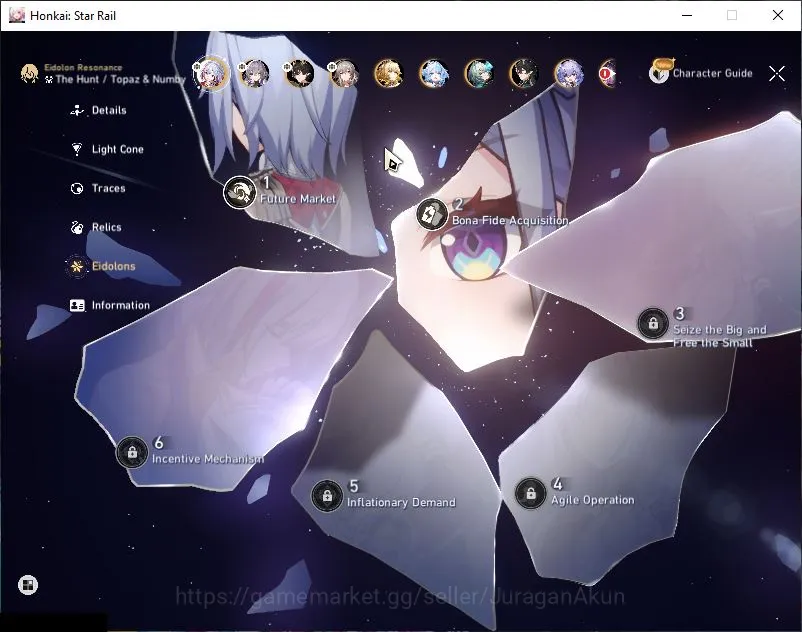The width and height of the screenshot is (802, 632).
Task: Click the Information card icon
Action: (77, 305)
